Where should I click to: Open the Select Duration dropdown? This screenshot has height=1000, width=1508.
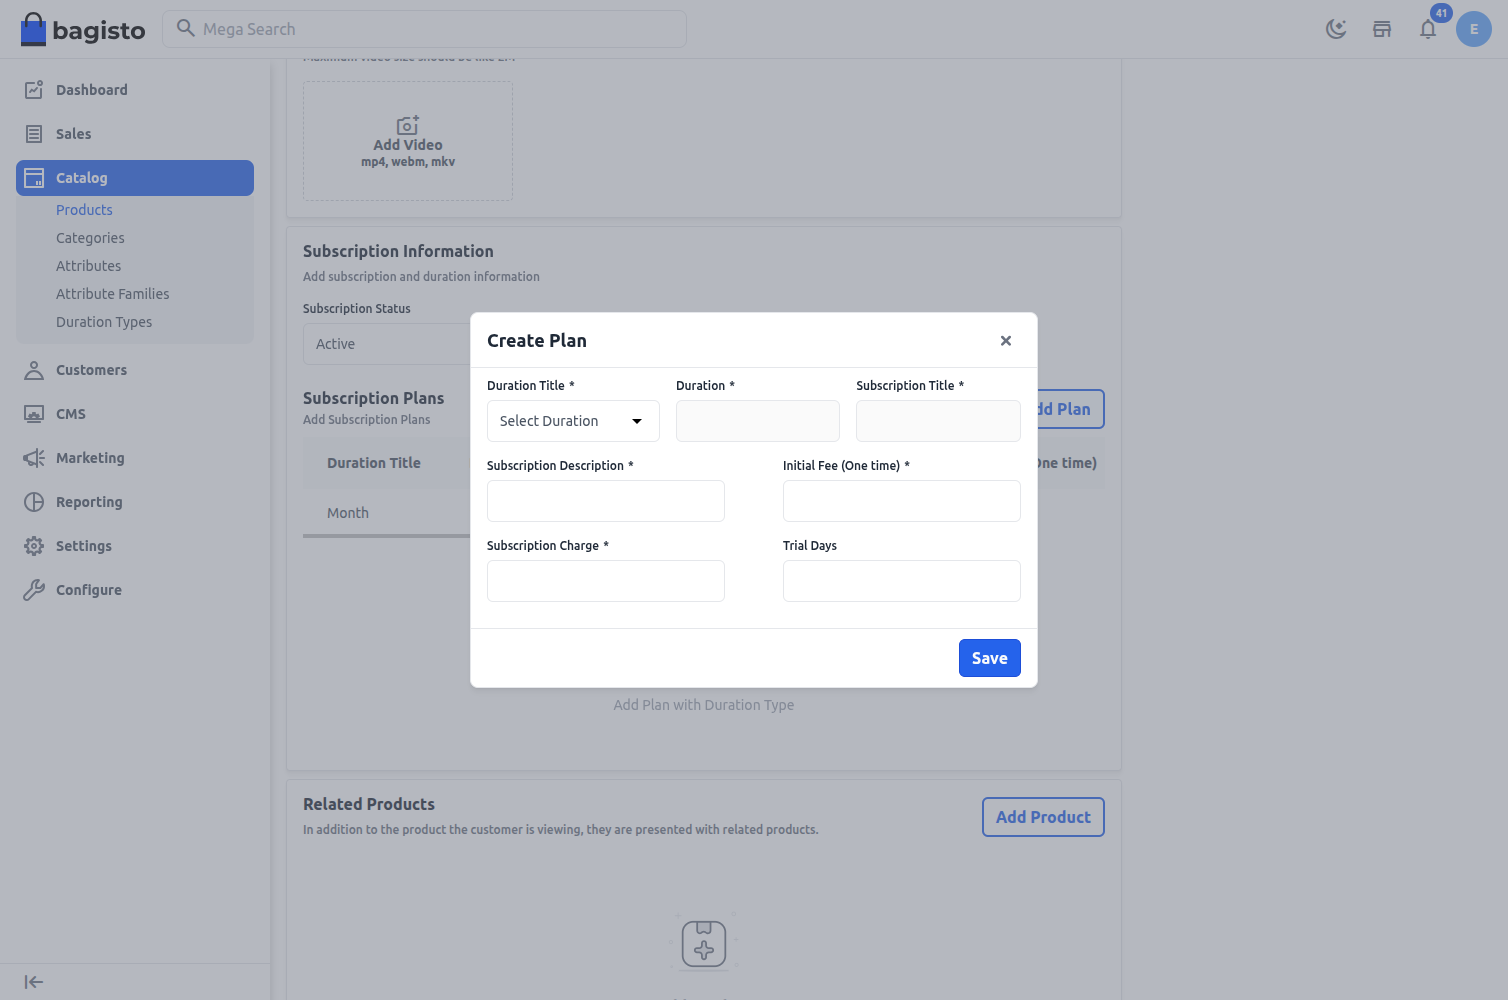572,420
